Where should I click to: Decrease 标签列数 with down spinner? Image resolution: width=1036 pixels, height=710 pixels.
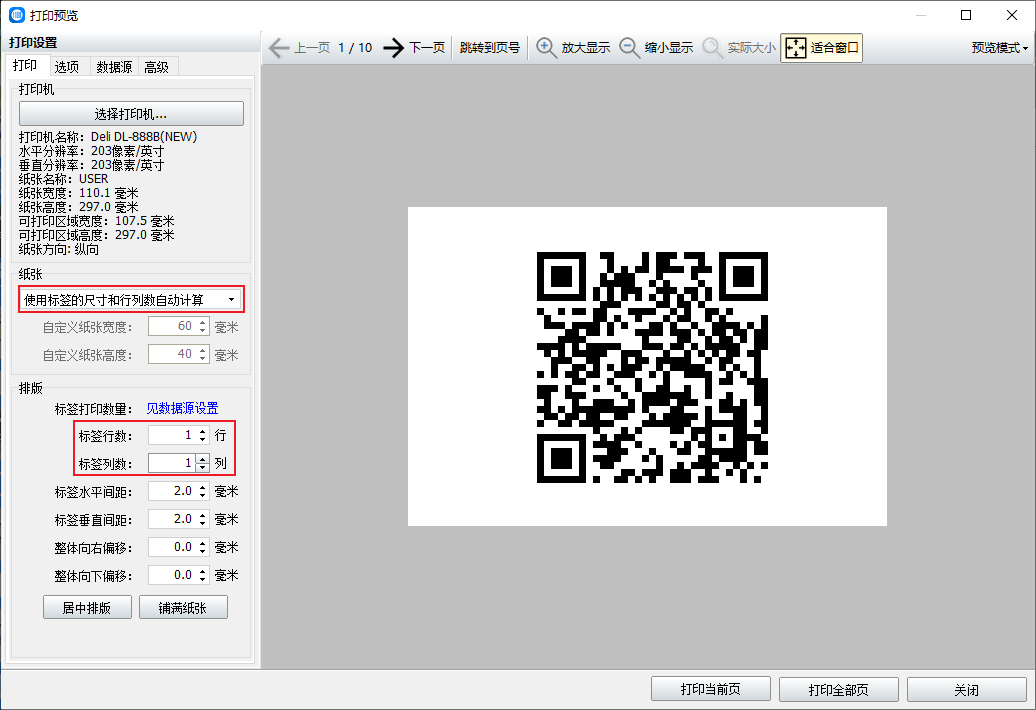click(203, 468)
